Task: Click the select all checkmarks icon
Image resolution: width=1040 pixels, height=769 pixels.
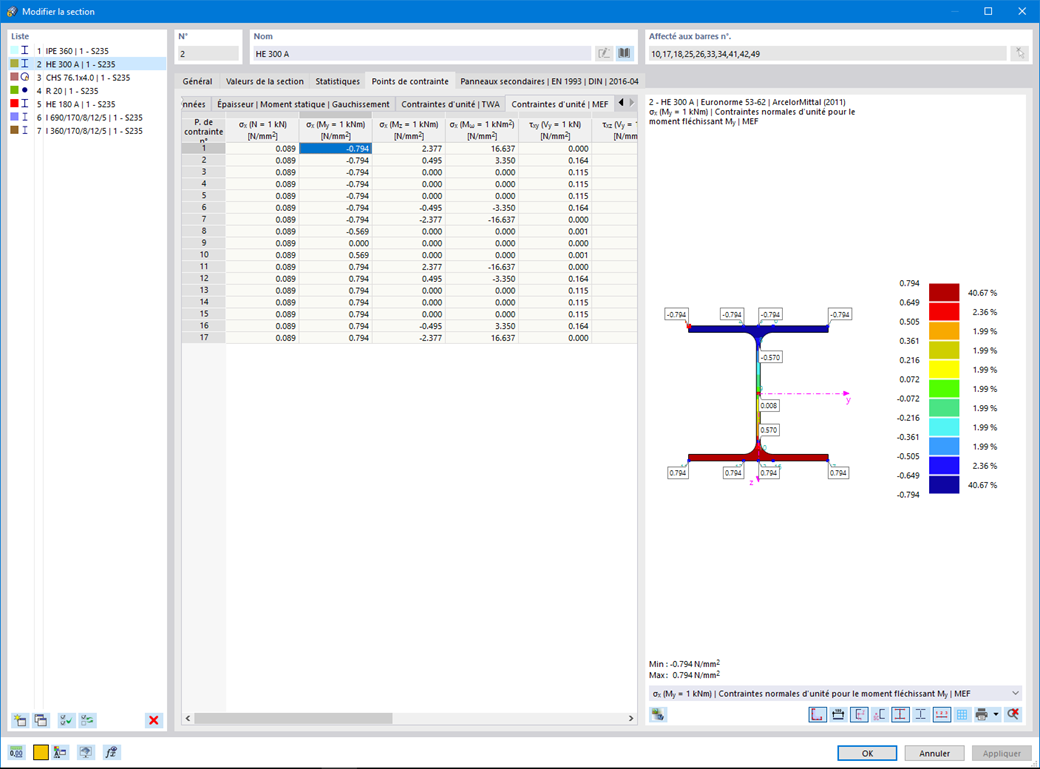Action: [66, 720]
